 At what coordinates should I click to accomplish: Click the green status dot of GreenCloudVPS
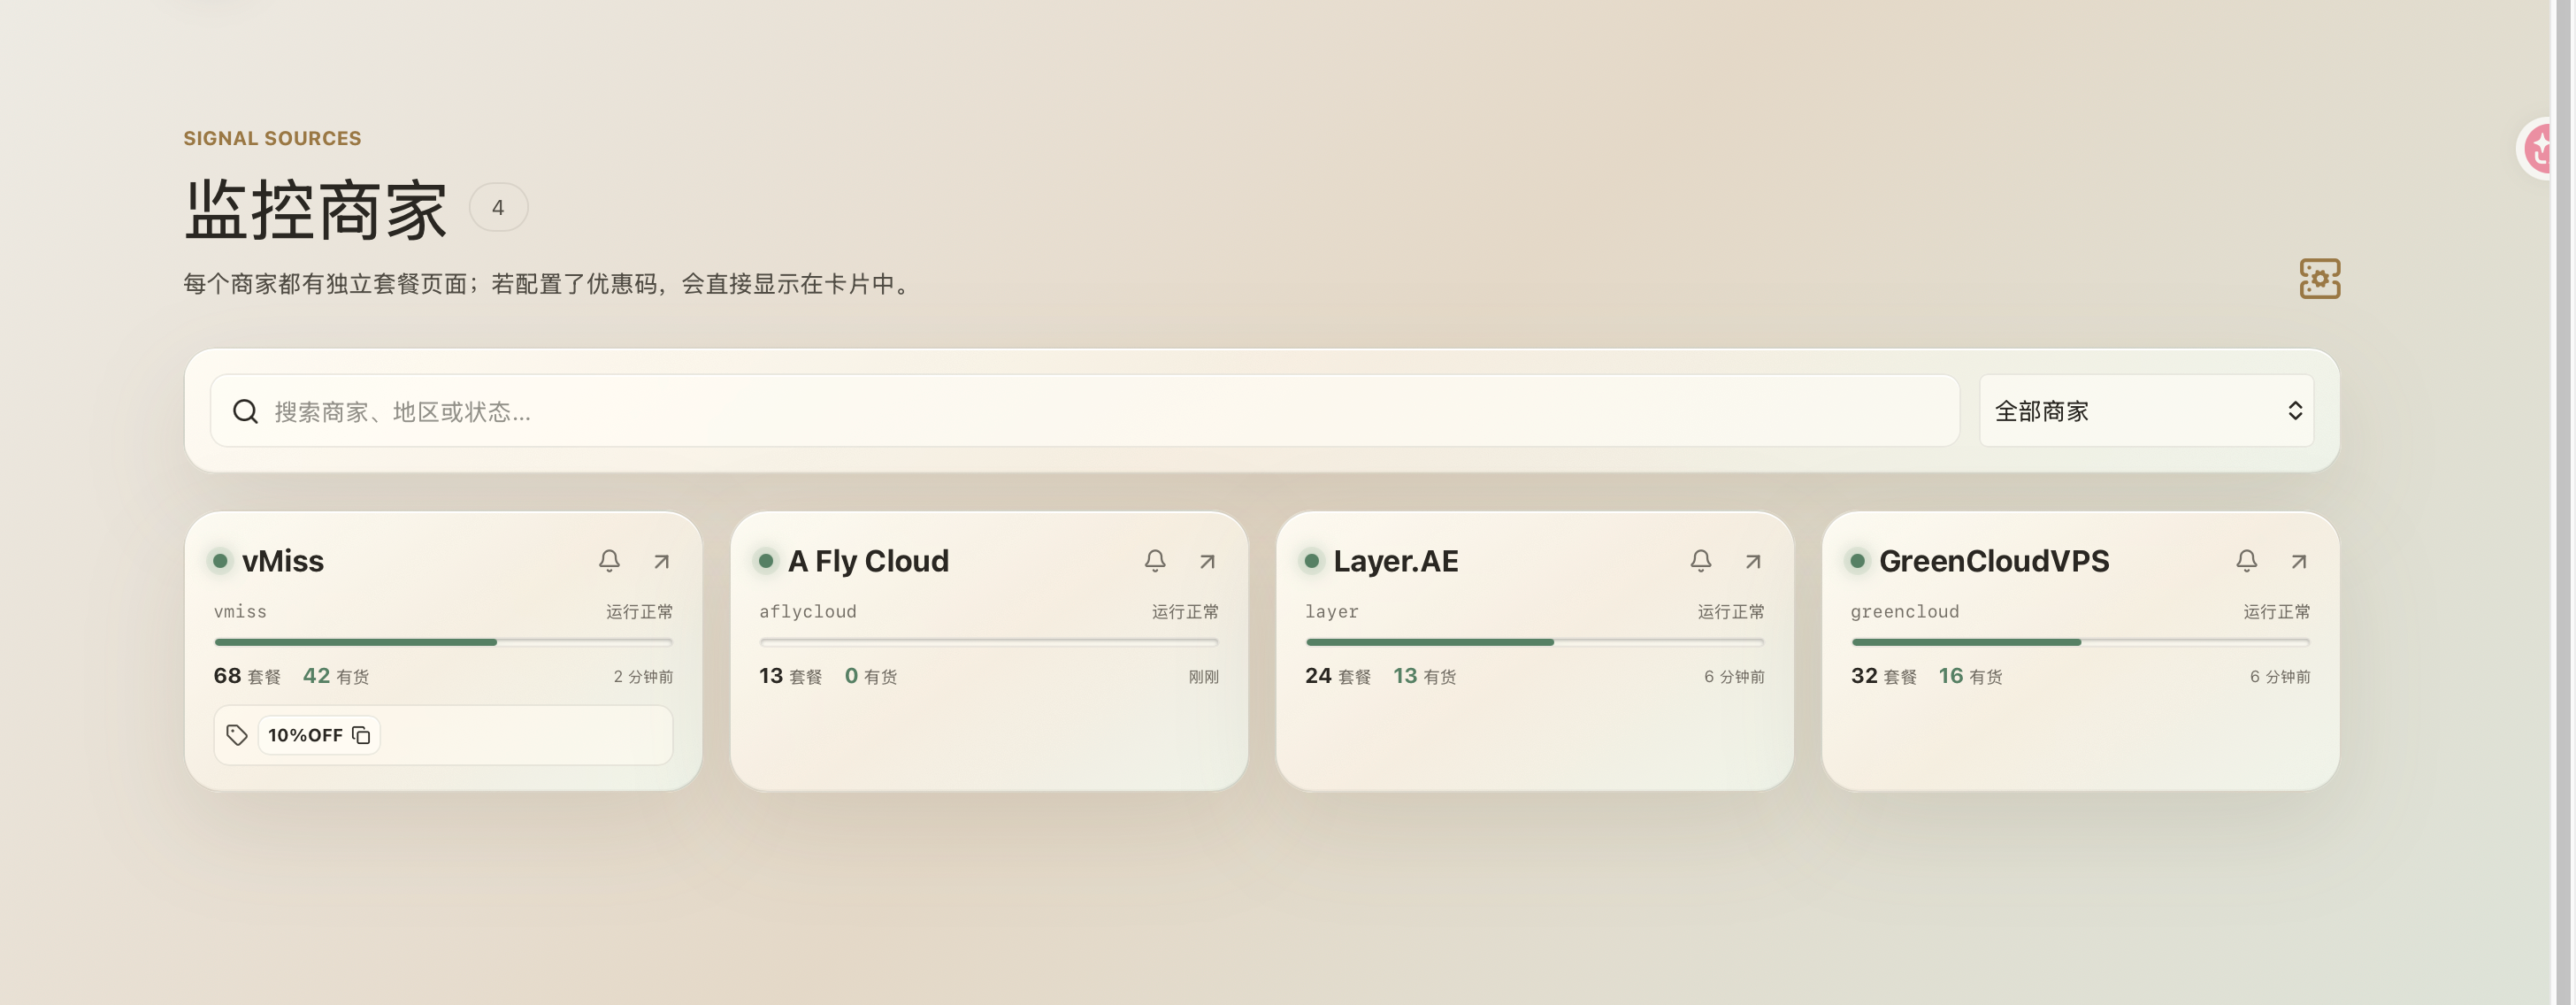(1858, 561)
